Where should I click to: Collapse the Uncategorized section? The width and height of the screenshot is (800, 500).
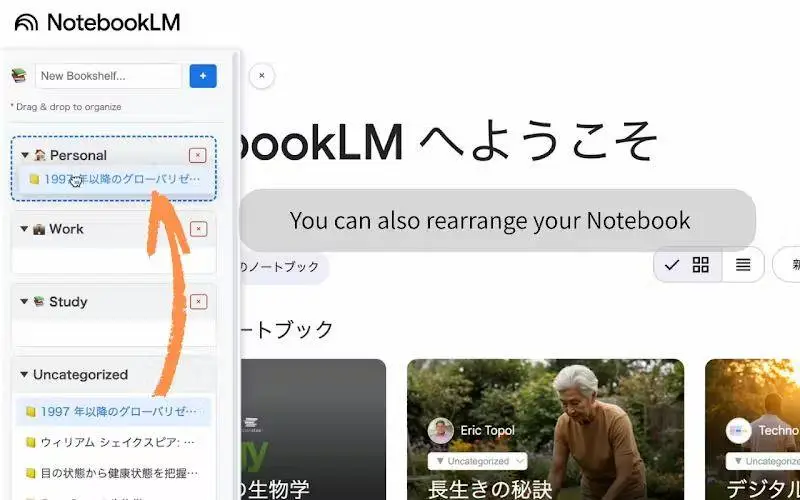tap(24, 374)
